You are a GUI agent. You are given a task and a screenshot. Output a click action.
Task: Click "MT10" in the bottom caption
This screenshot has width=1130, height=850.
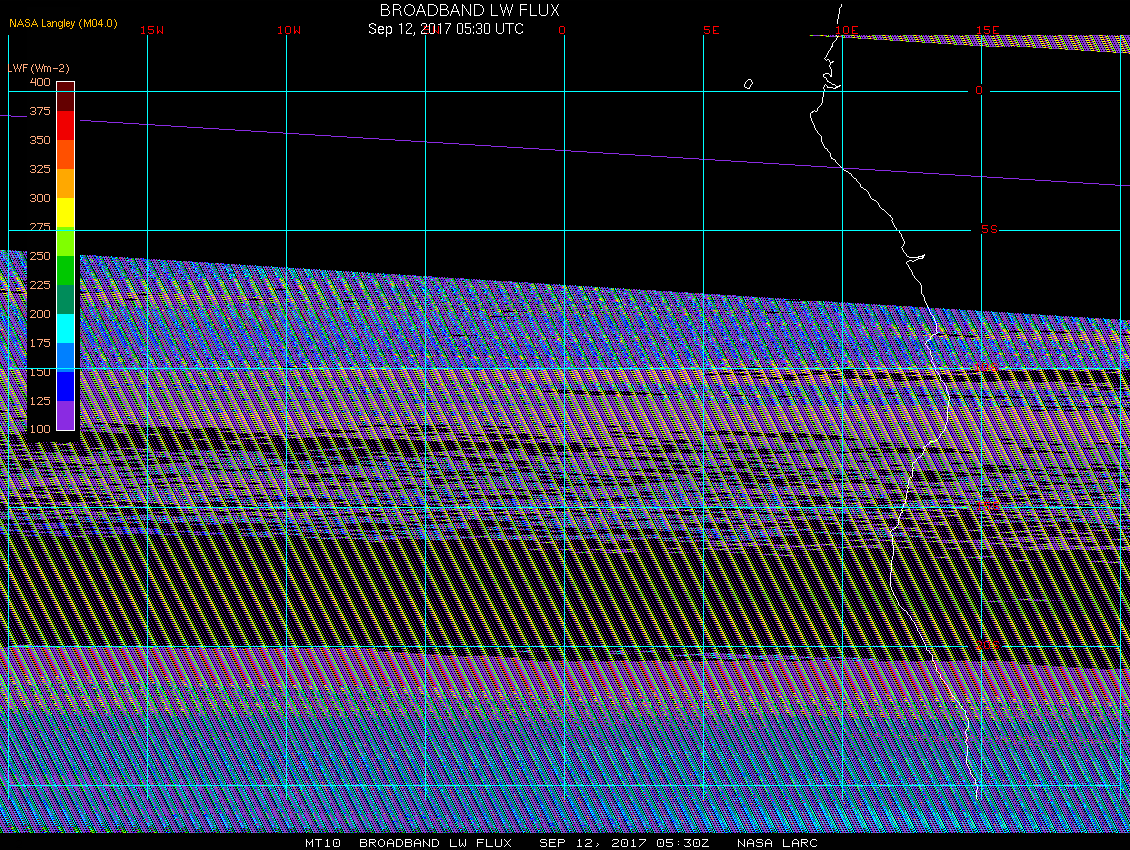coord(323,843)
